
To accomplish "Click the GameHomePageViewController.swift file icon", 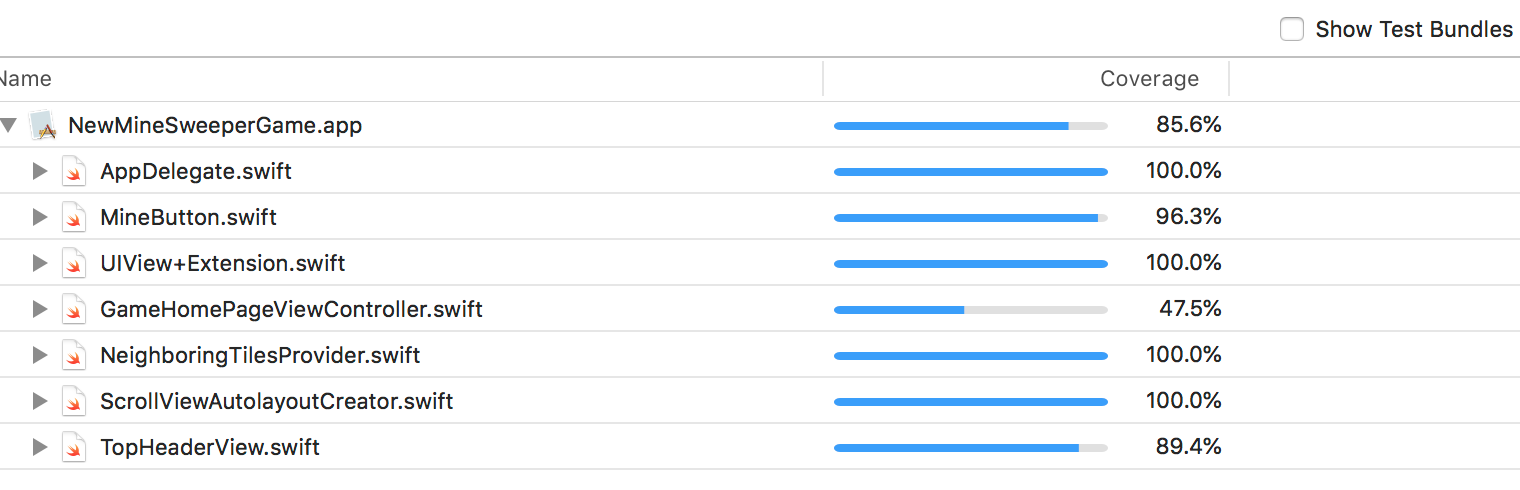I will 74,310.
